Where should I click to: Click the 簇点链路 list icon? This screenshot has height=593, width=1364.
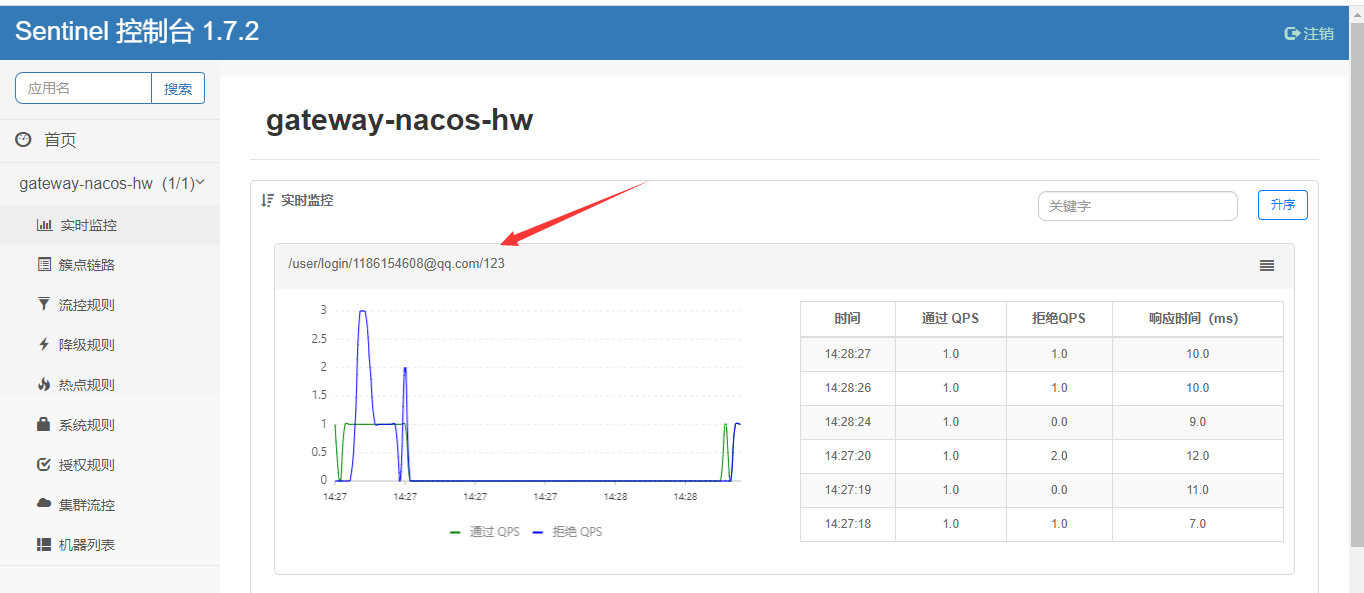pos(44,265)
